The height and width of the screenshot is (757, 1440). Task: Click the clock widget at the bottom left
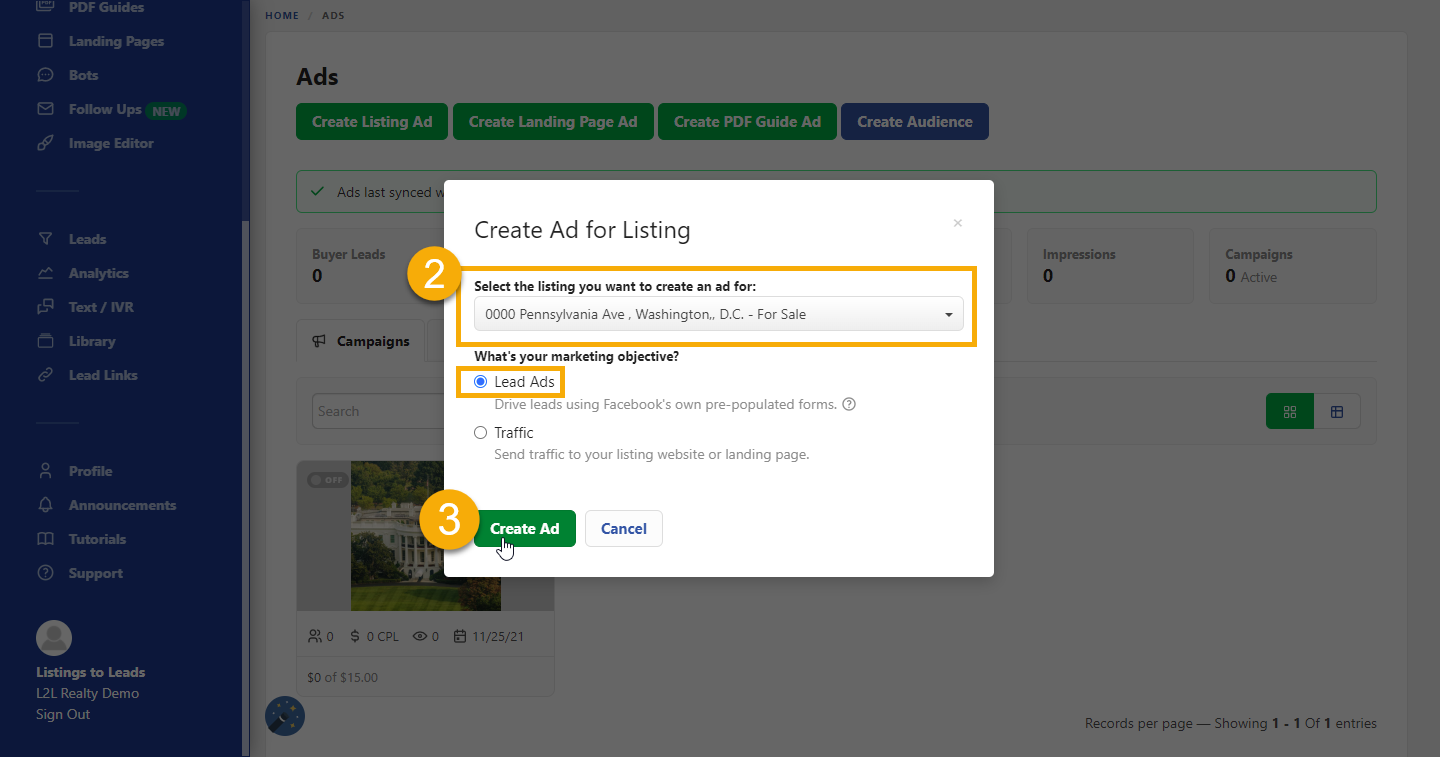coord(284,716)
